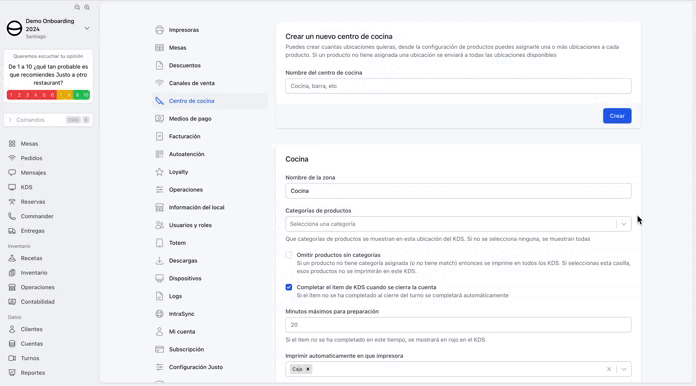Click the Autoatención QR icon

159,154
